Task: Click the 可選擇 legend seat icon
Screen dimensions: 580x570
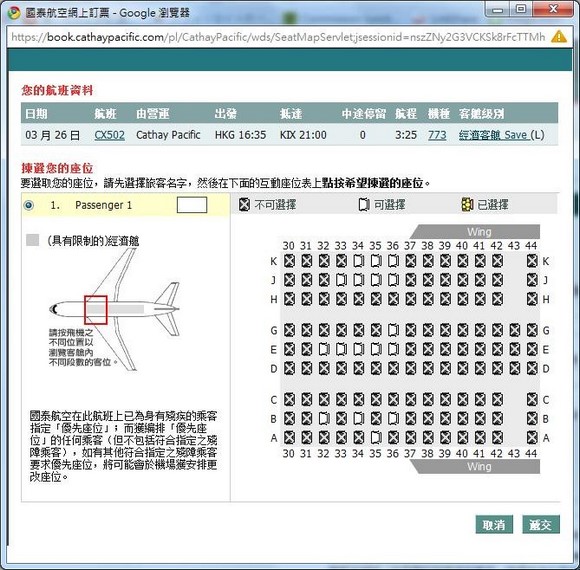Action: (364, 204)
